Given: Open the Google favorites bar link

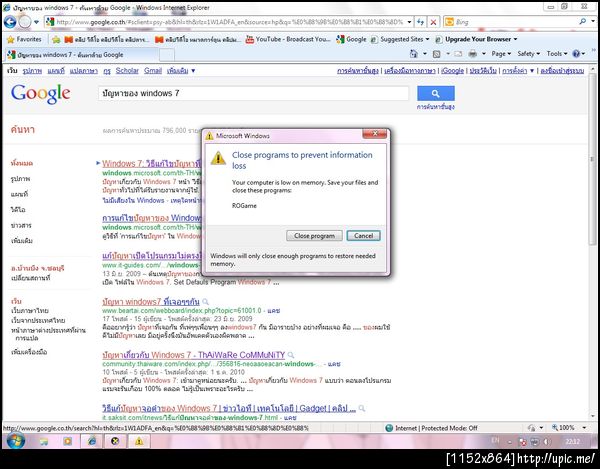Looking at the screenshot, I should (x=351, y=39).
